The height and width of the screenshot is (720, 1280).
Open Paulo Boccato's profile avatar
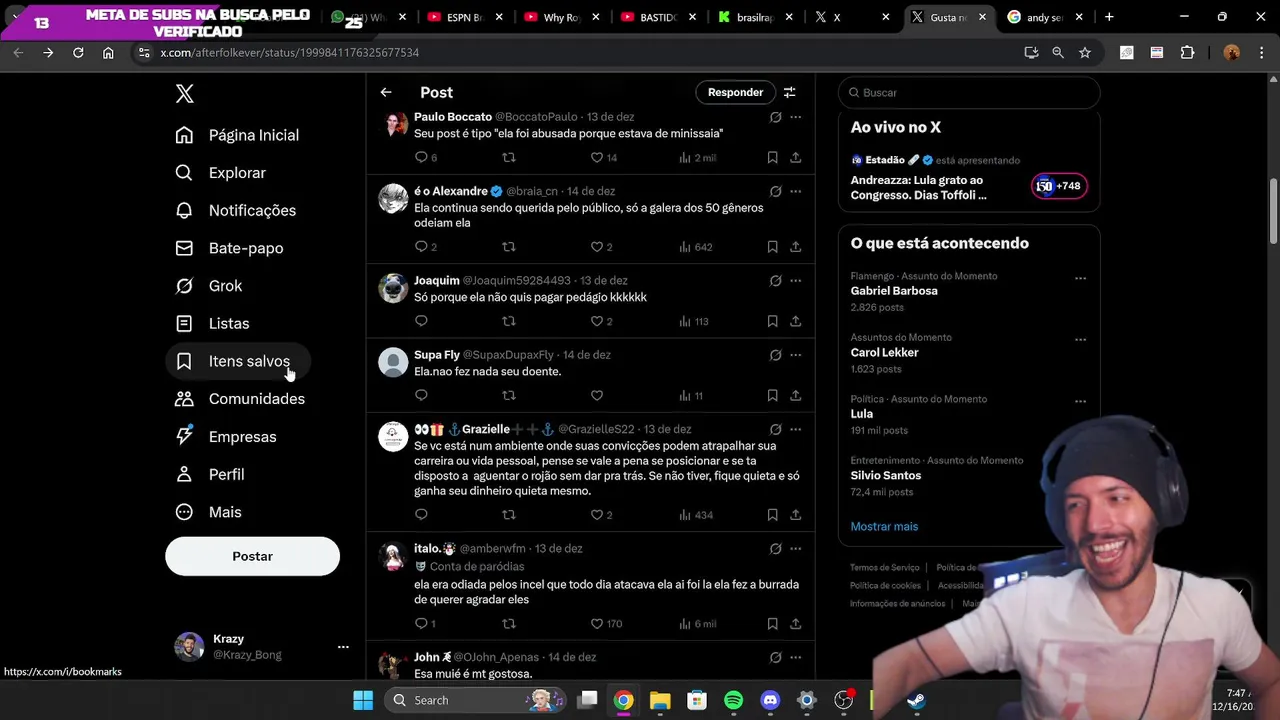coord(393,125)
